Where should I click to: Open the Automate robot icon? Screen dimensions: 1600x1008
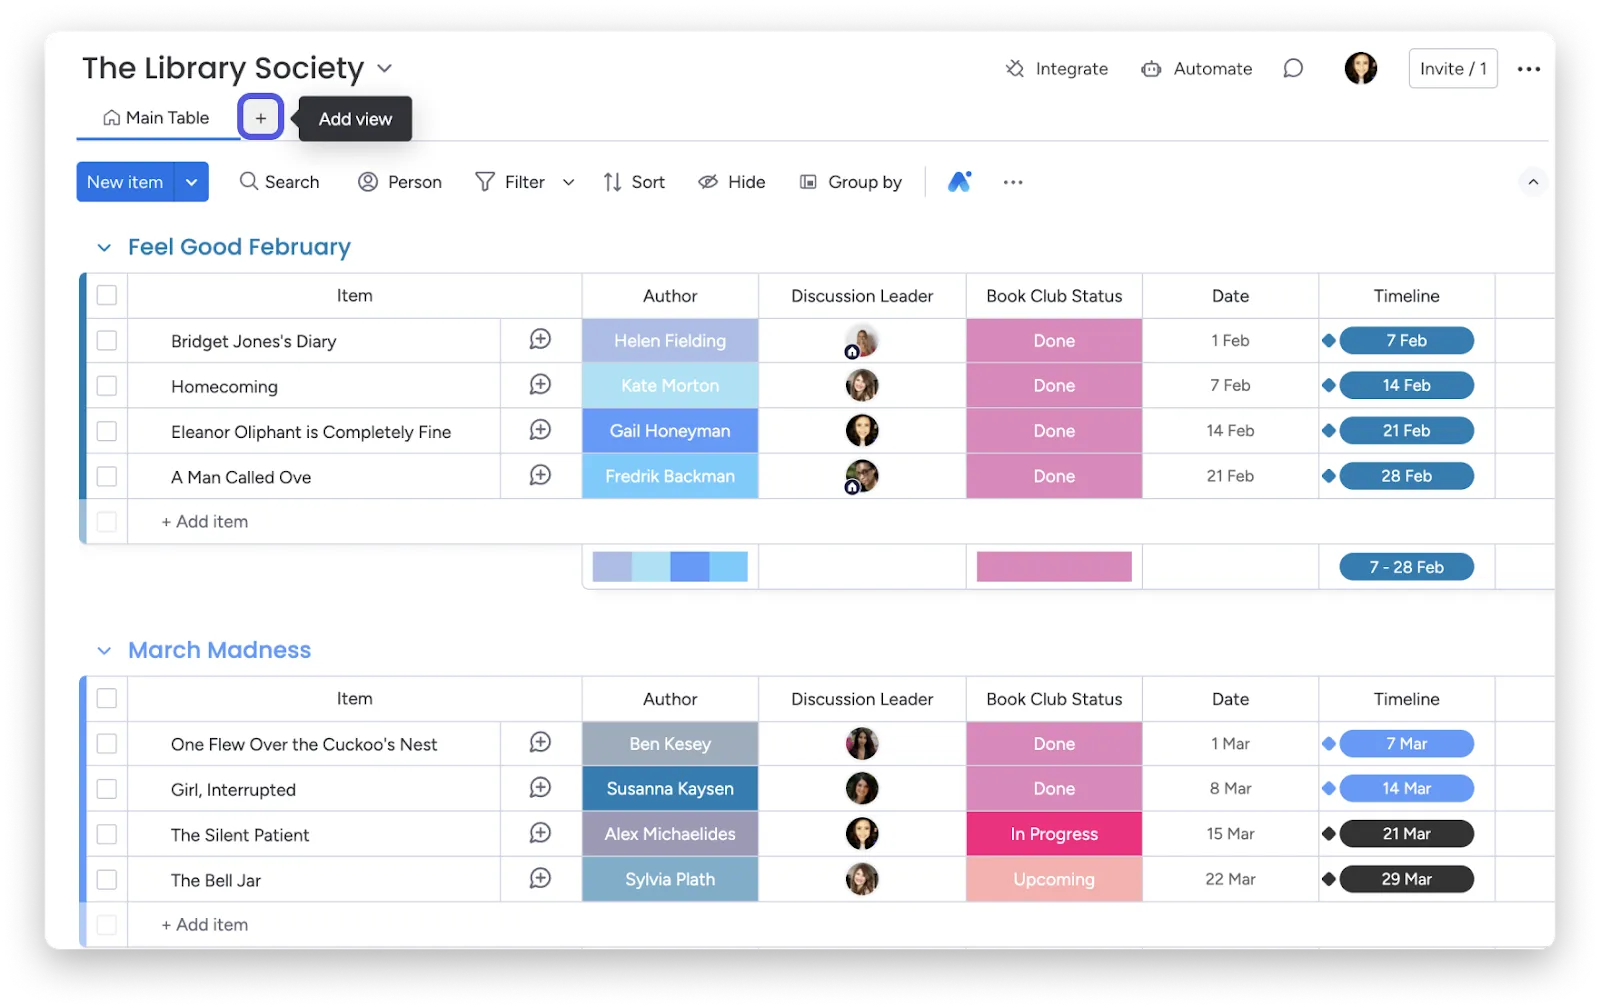pos(1151,69)
